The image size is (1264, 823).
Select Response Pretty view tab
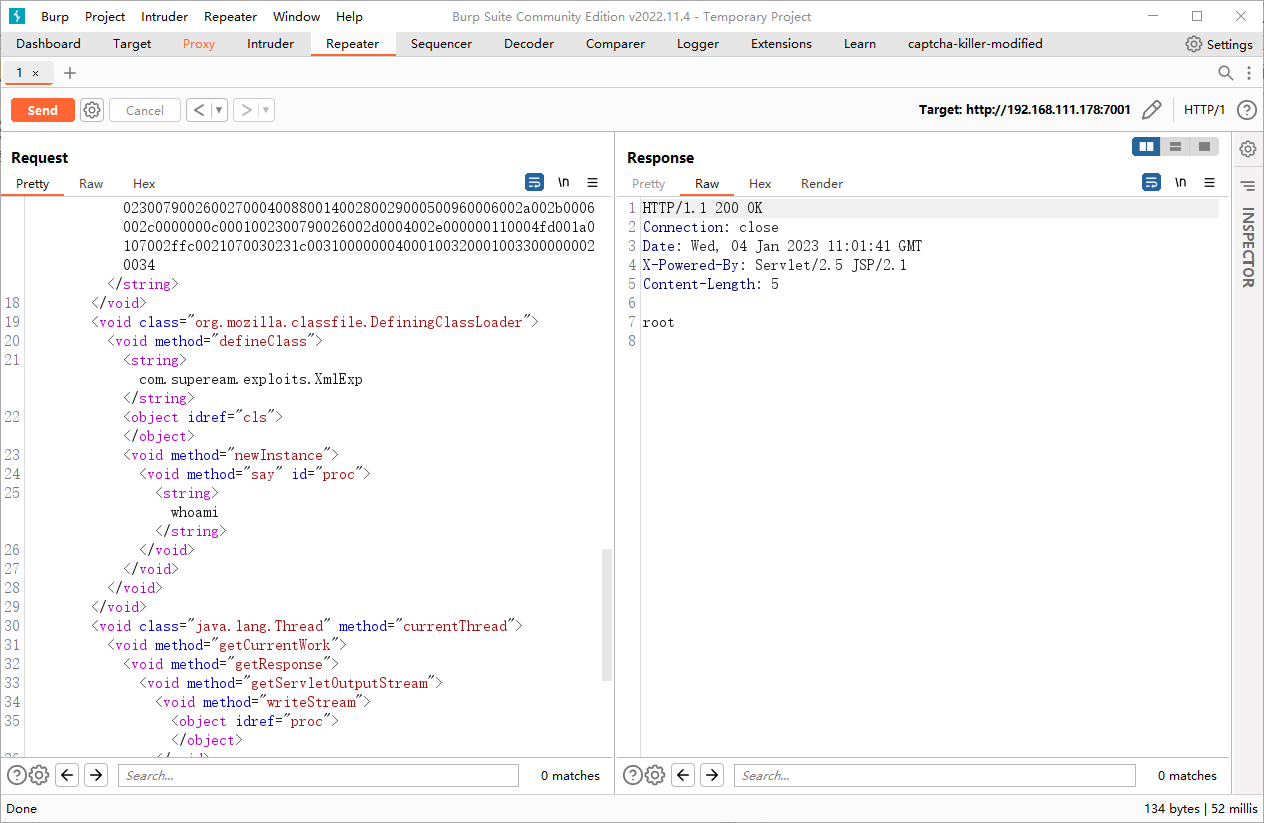[x=648, y=184]
